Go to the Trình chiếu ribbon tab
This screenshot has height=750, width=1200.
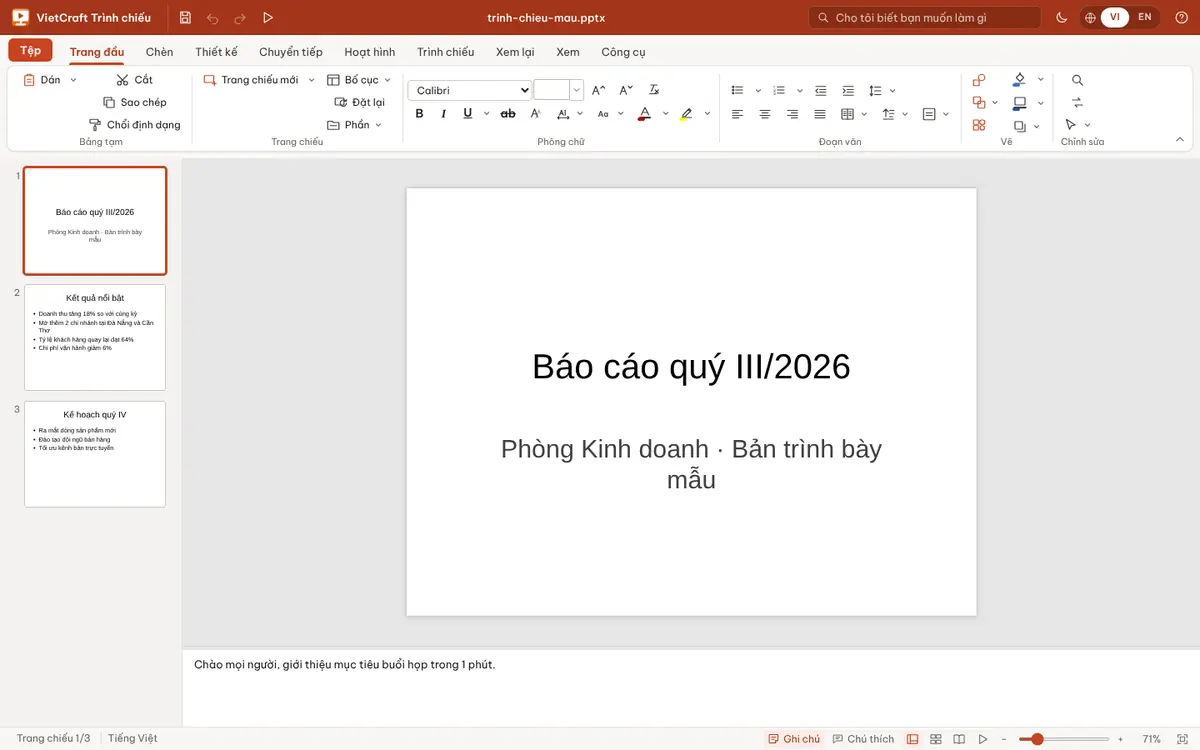pos(445,52)
